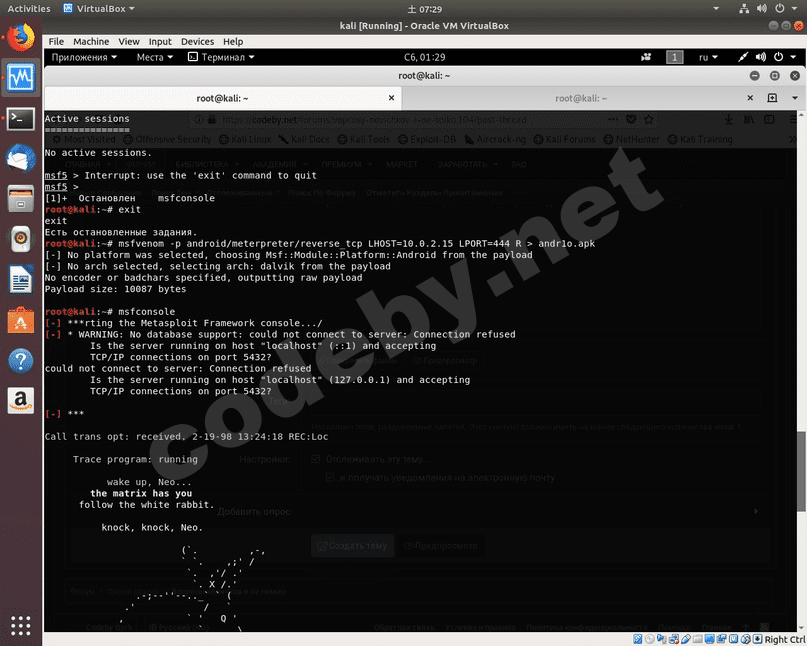
Task: Open the Amazon launcher in the dock
Action: coord(21,400)
